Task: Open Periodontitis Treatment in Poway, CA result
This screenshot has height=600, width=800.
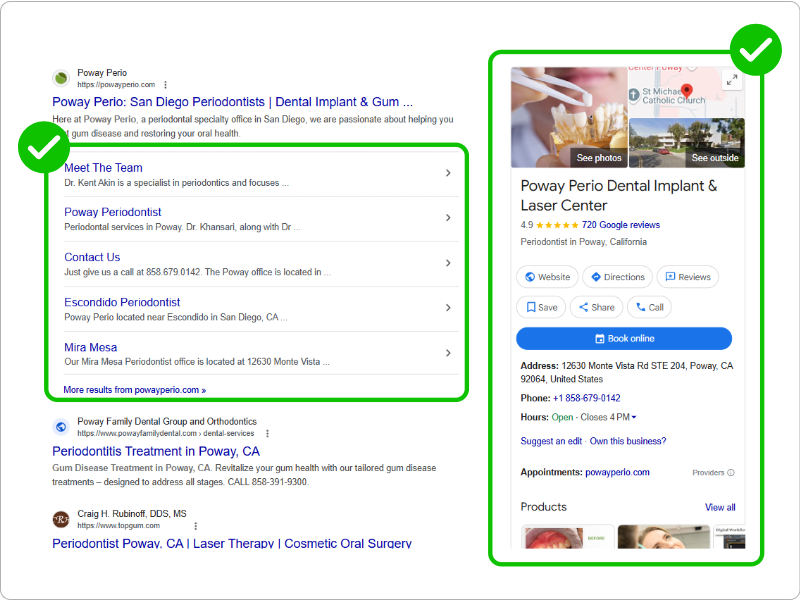Action: click(x=156, y=452)
